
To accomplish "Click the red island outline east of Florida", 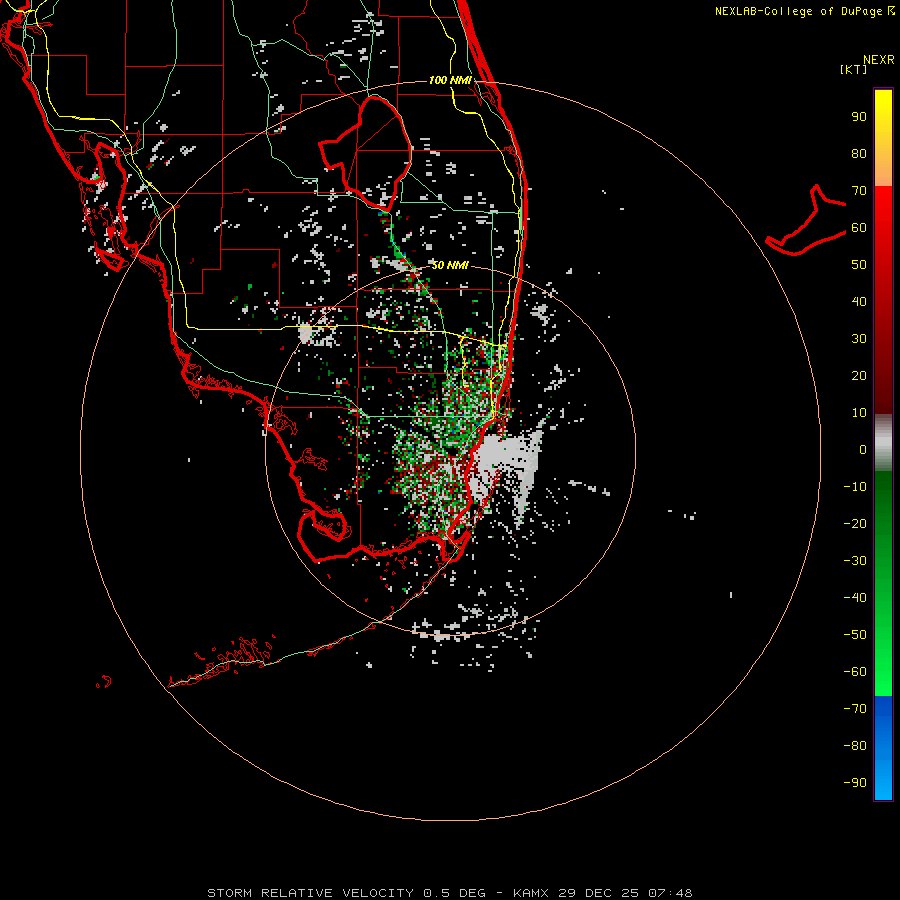I will pos(807,220).
